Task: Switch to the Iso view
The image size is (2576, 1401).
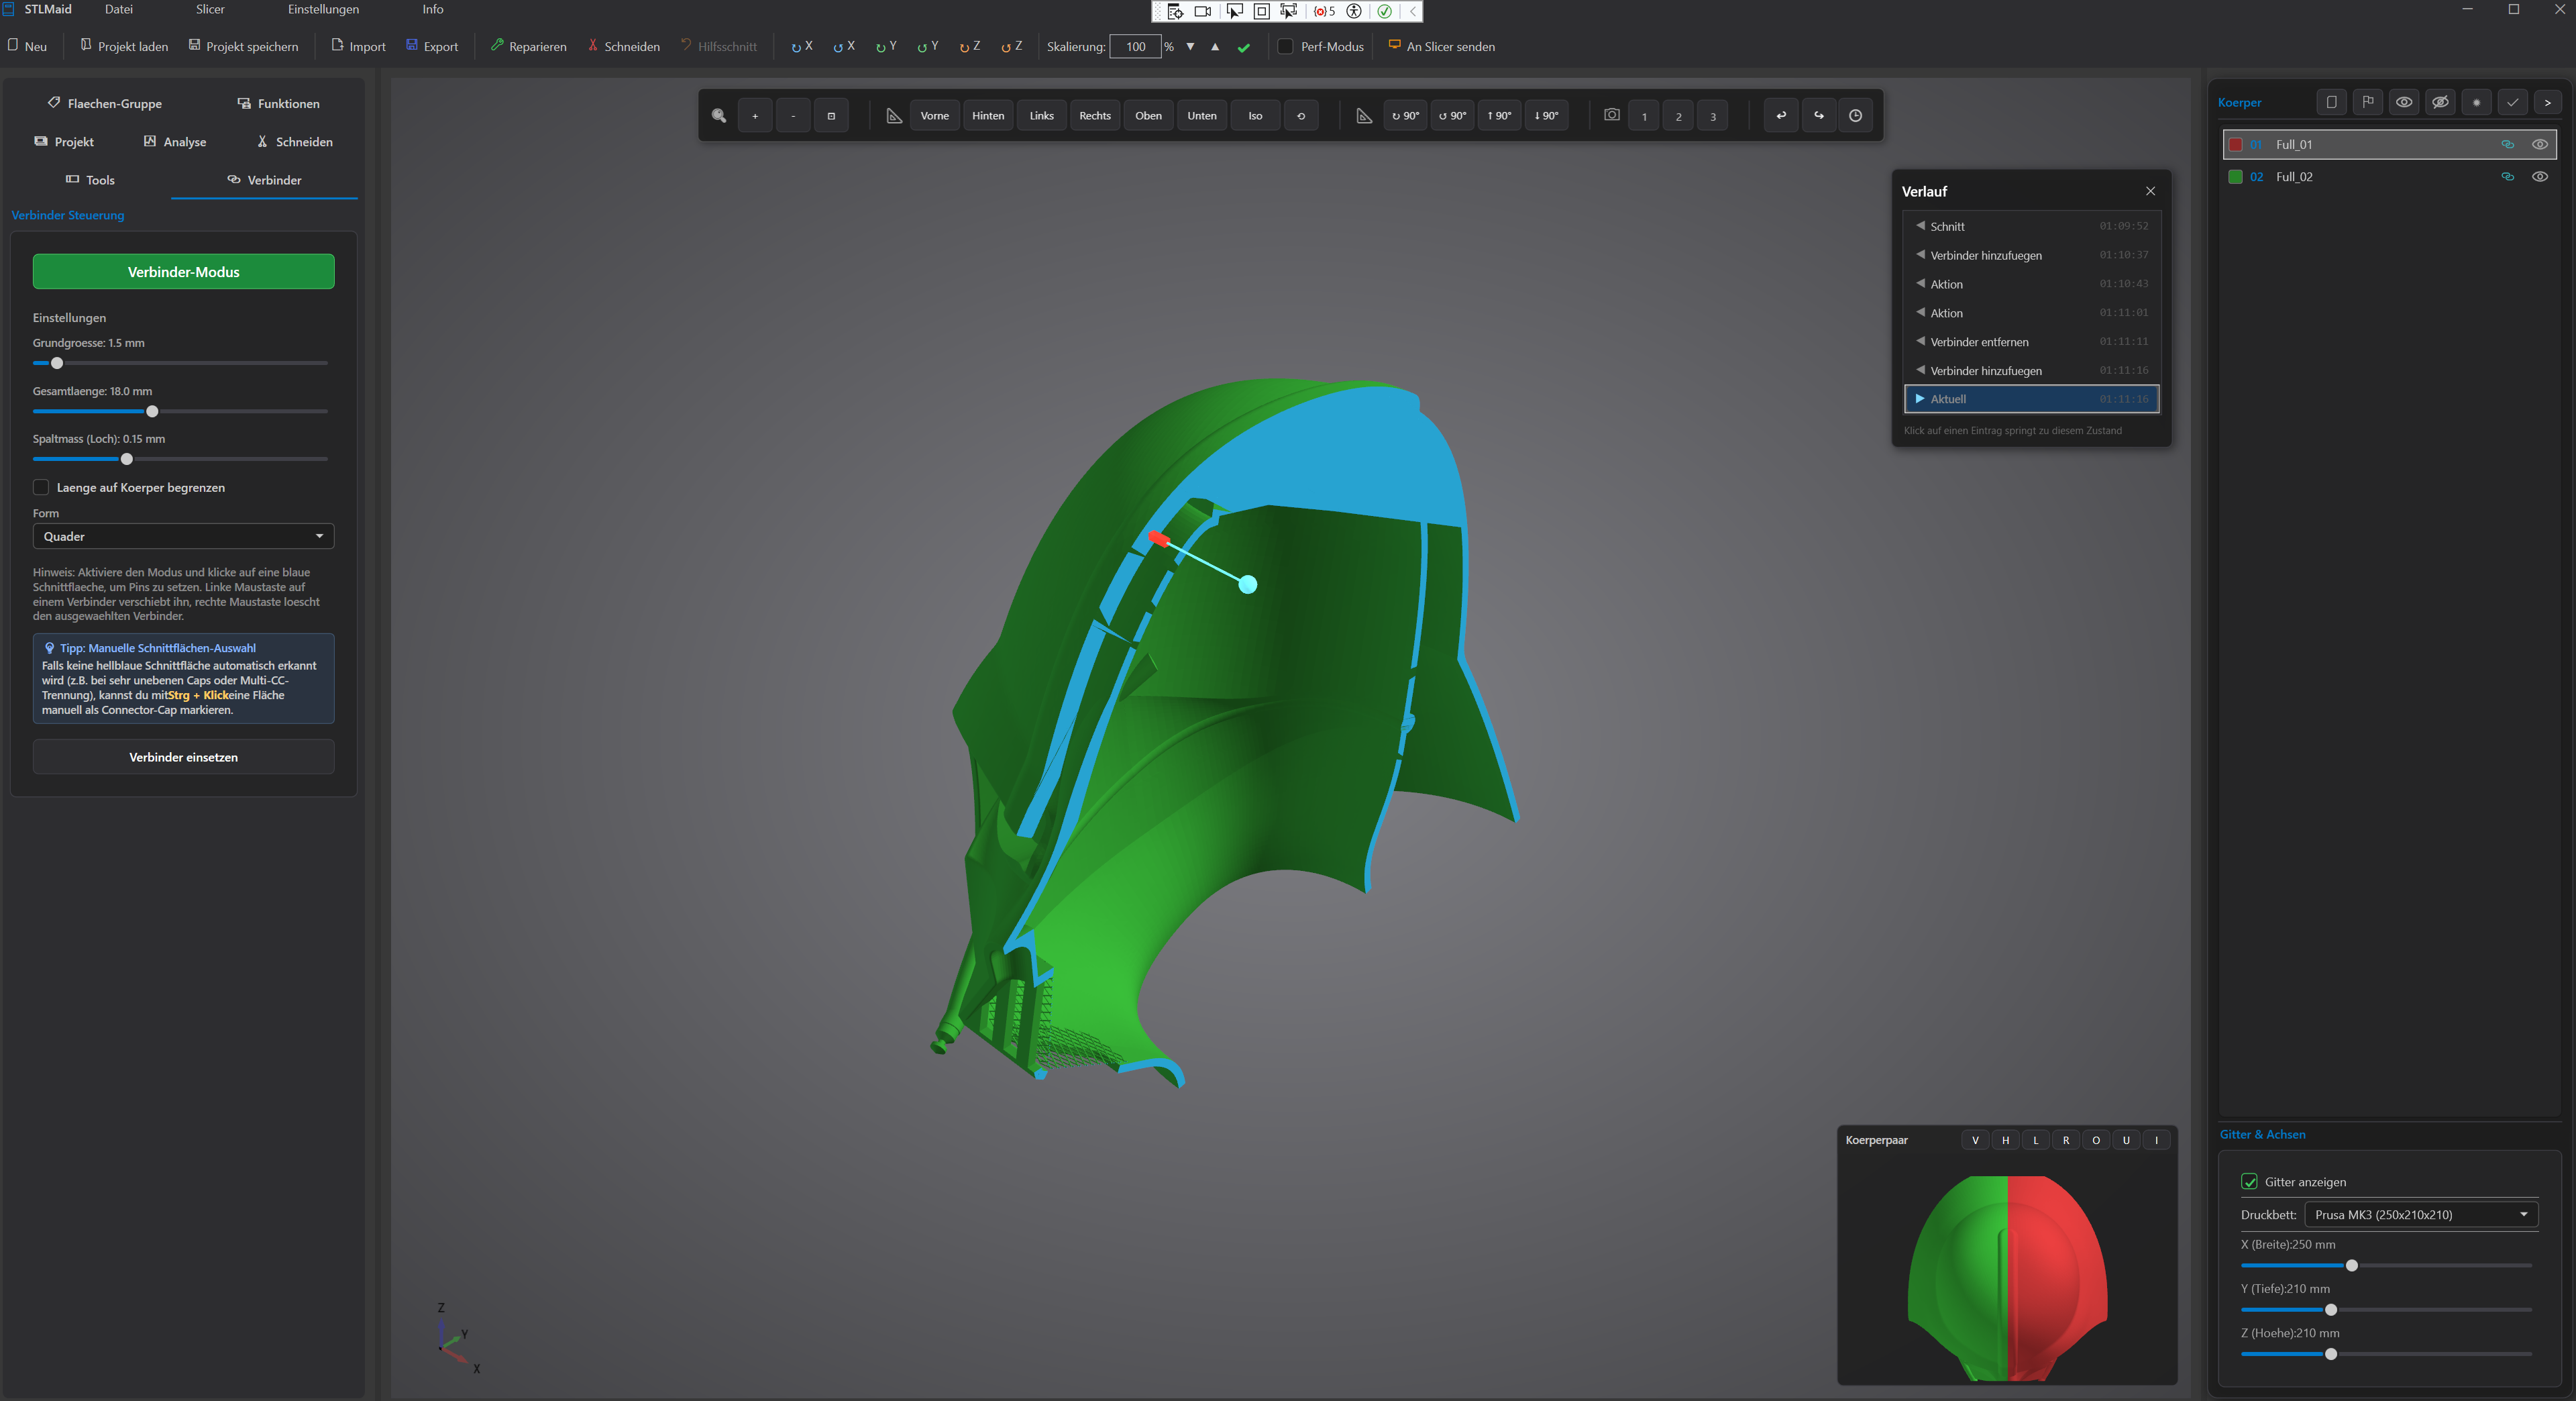Action: (1255, 116)
